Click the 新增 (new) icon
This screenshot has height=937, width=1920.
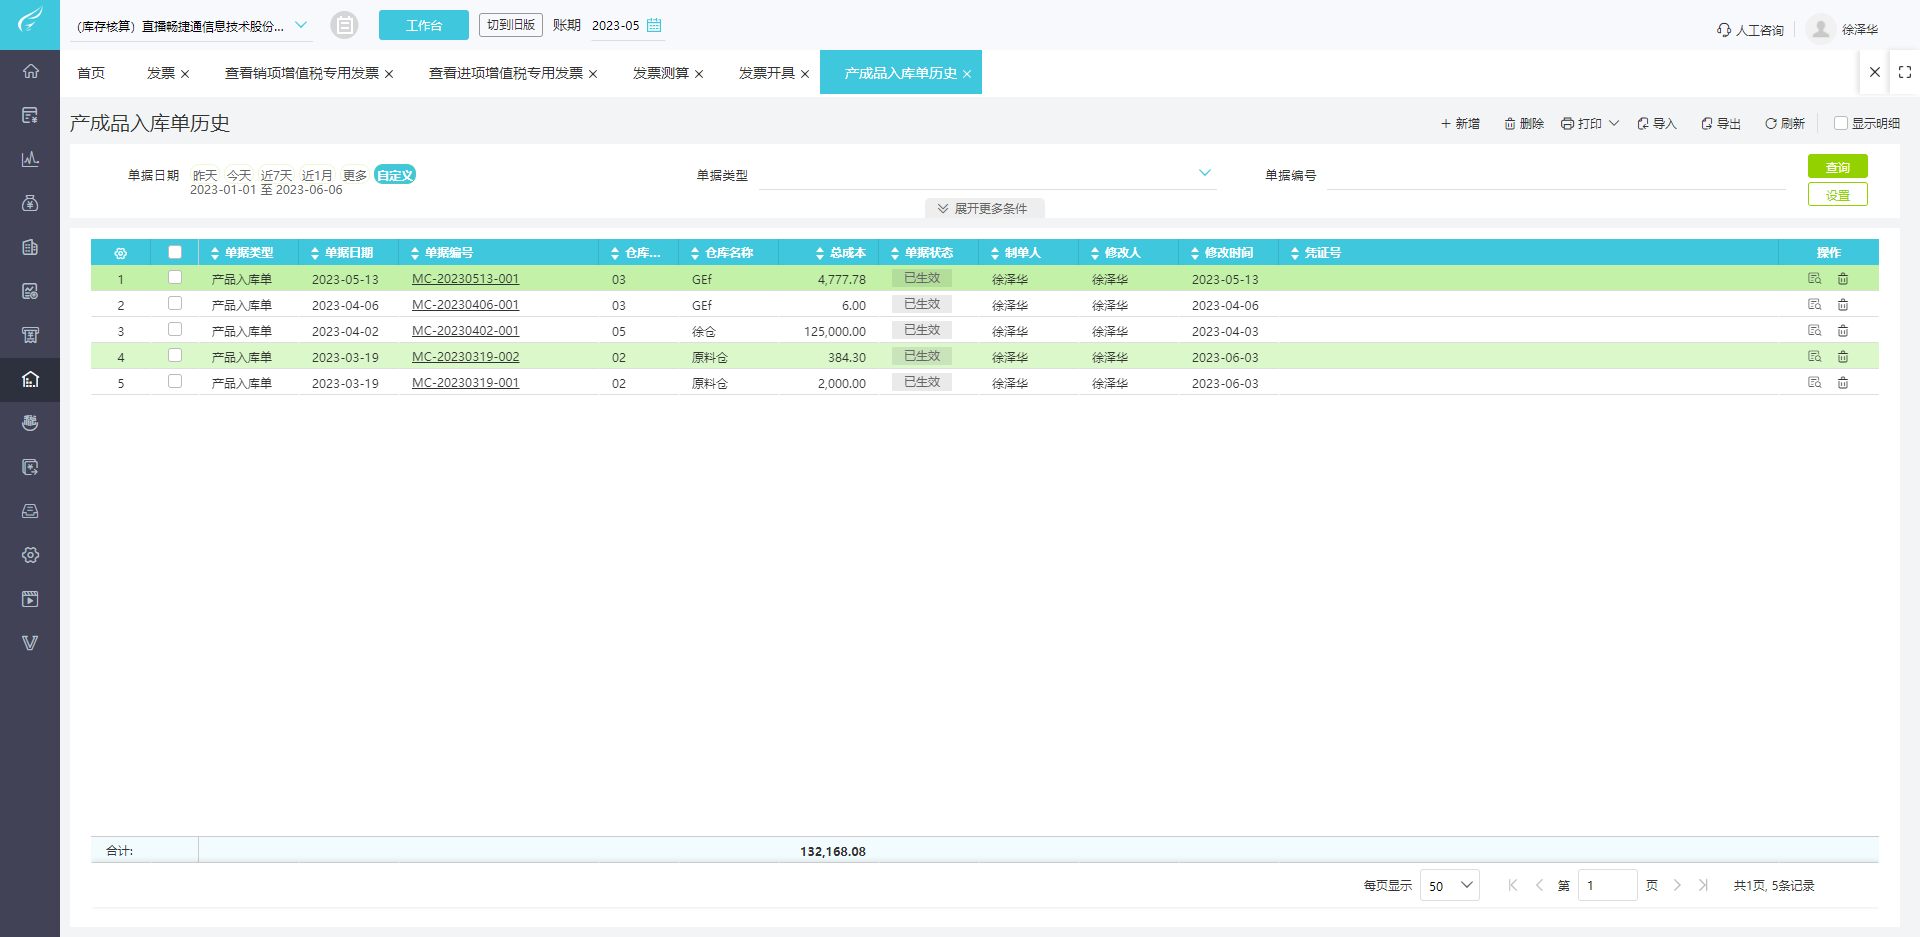[1460, 122]
